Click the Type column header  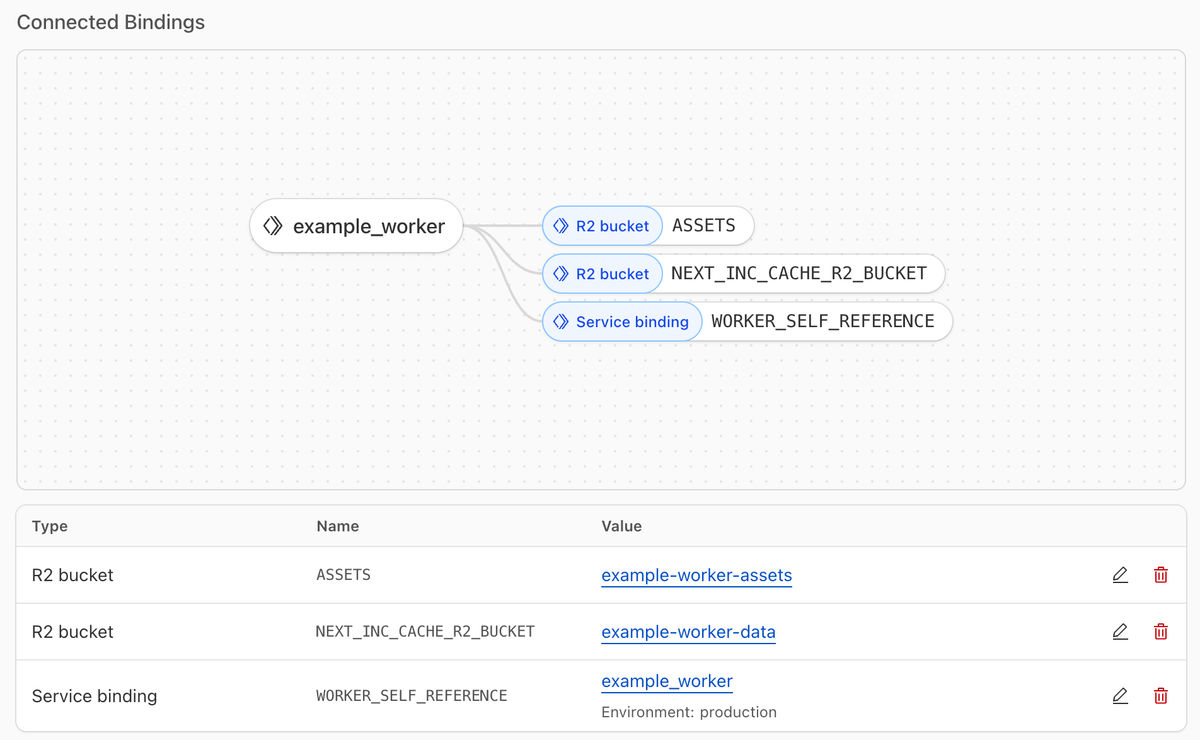click(x=50, y=526)
